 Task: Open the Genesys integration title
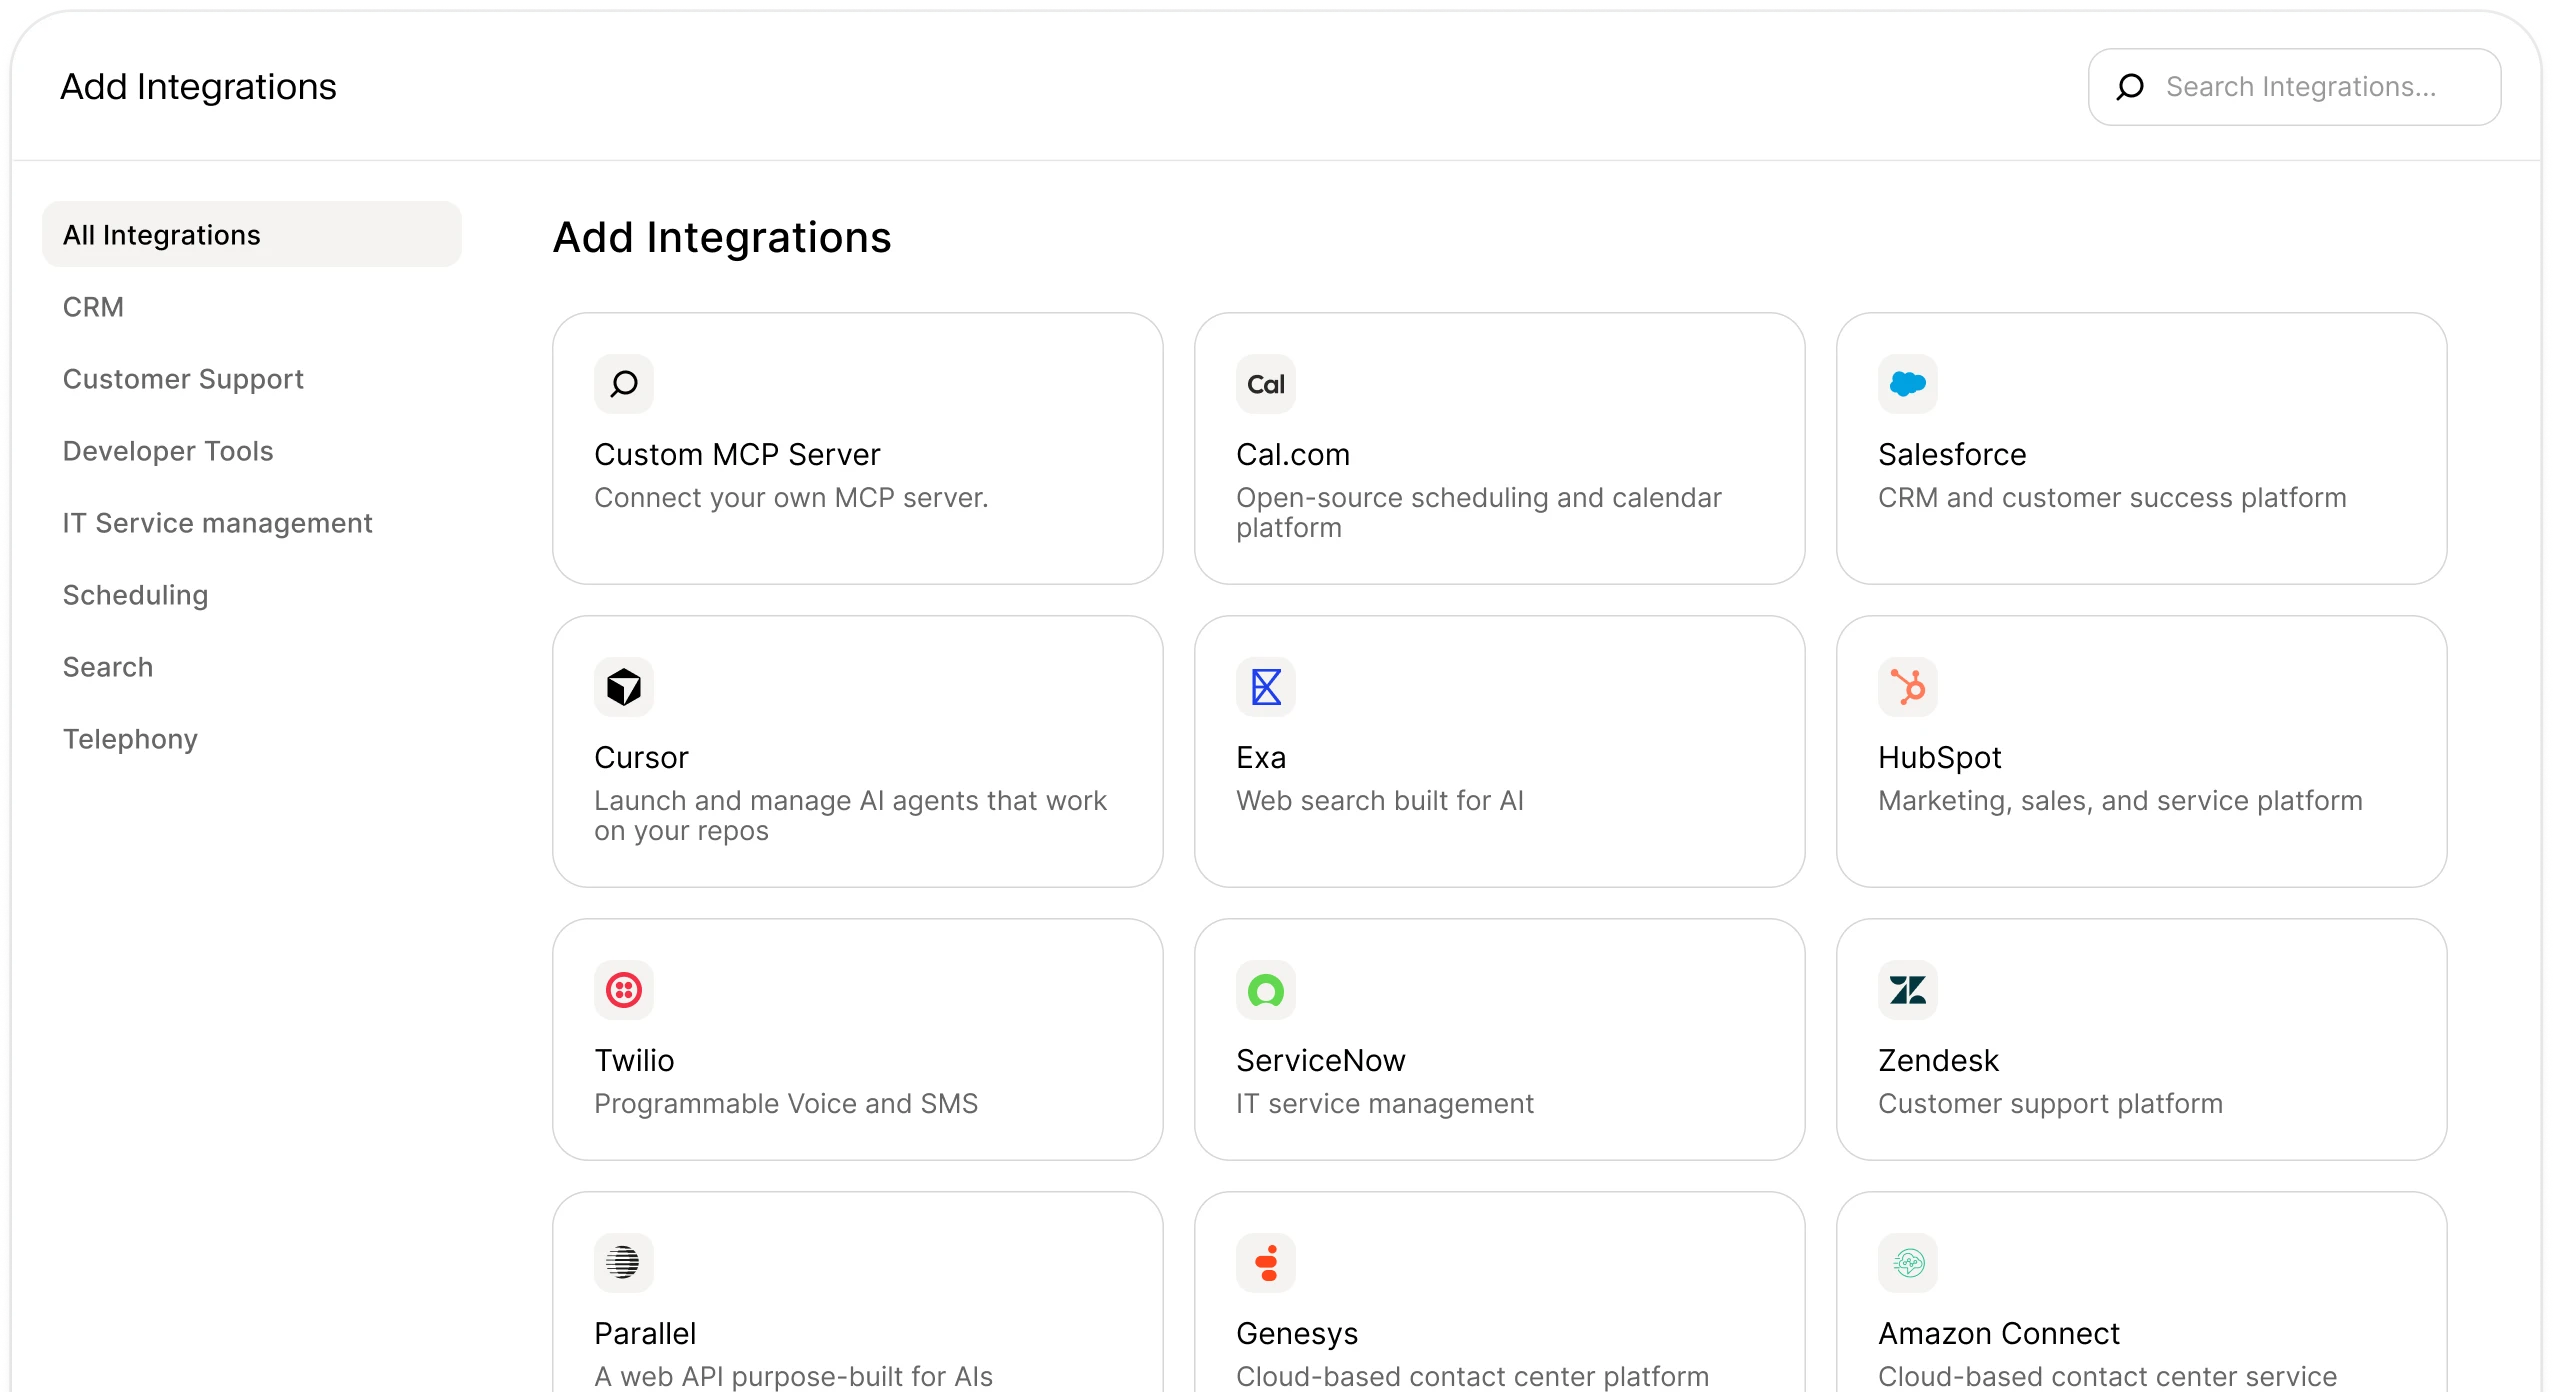[x=1297, y=1333]
